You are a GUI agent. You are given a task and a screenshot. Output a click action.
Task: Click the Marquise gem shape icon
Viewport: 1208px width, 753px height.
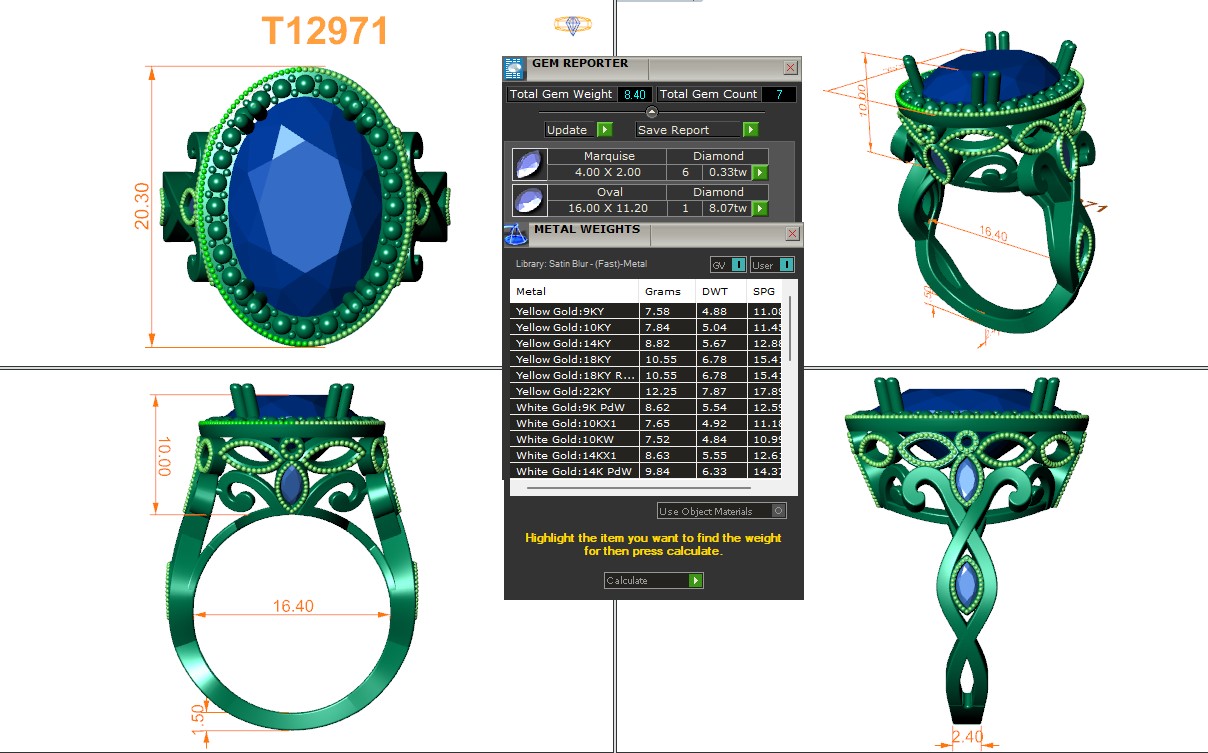point(529,164)
